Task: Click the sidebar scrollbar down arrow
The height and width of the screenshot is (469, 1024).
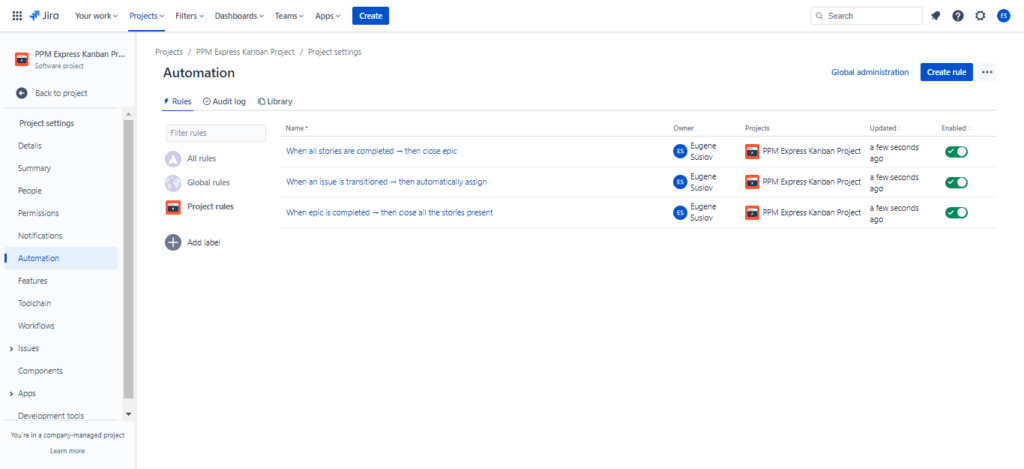Action: point(128,414)
